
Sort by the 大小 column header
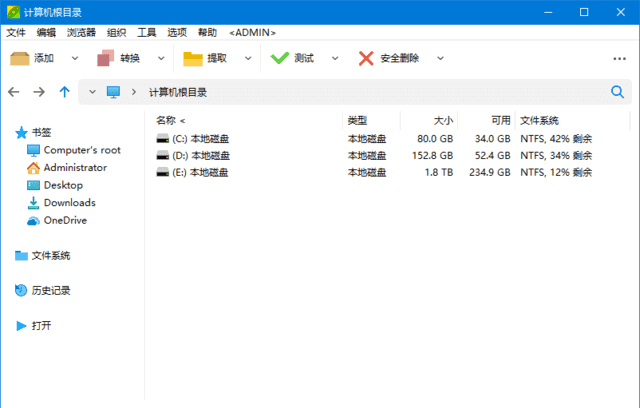[443, 120]
